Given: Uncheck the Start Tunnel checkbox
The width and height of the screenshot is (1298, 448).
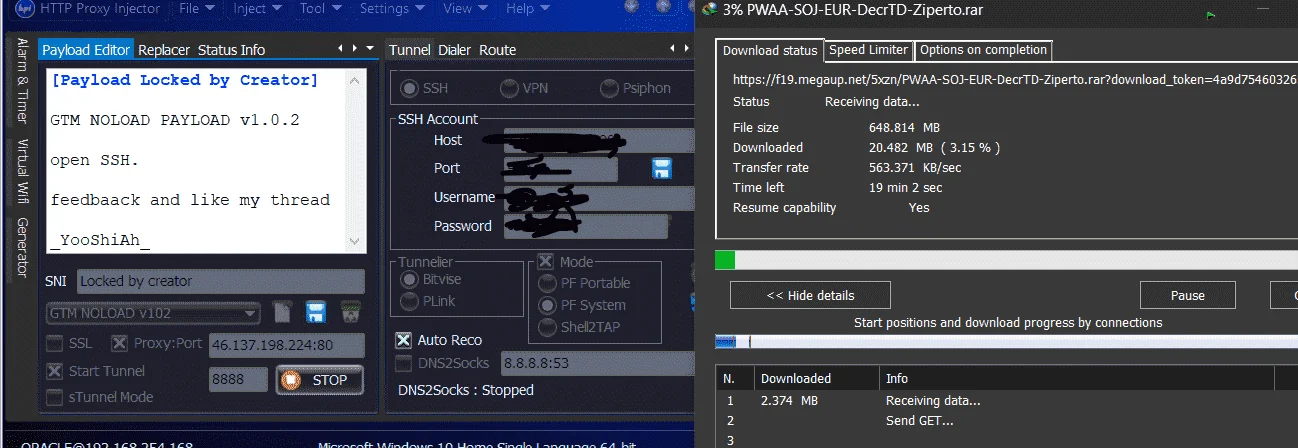Looking at the screenshot, I should 54,371.
